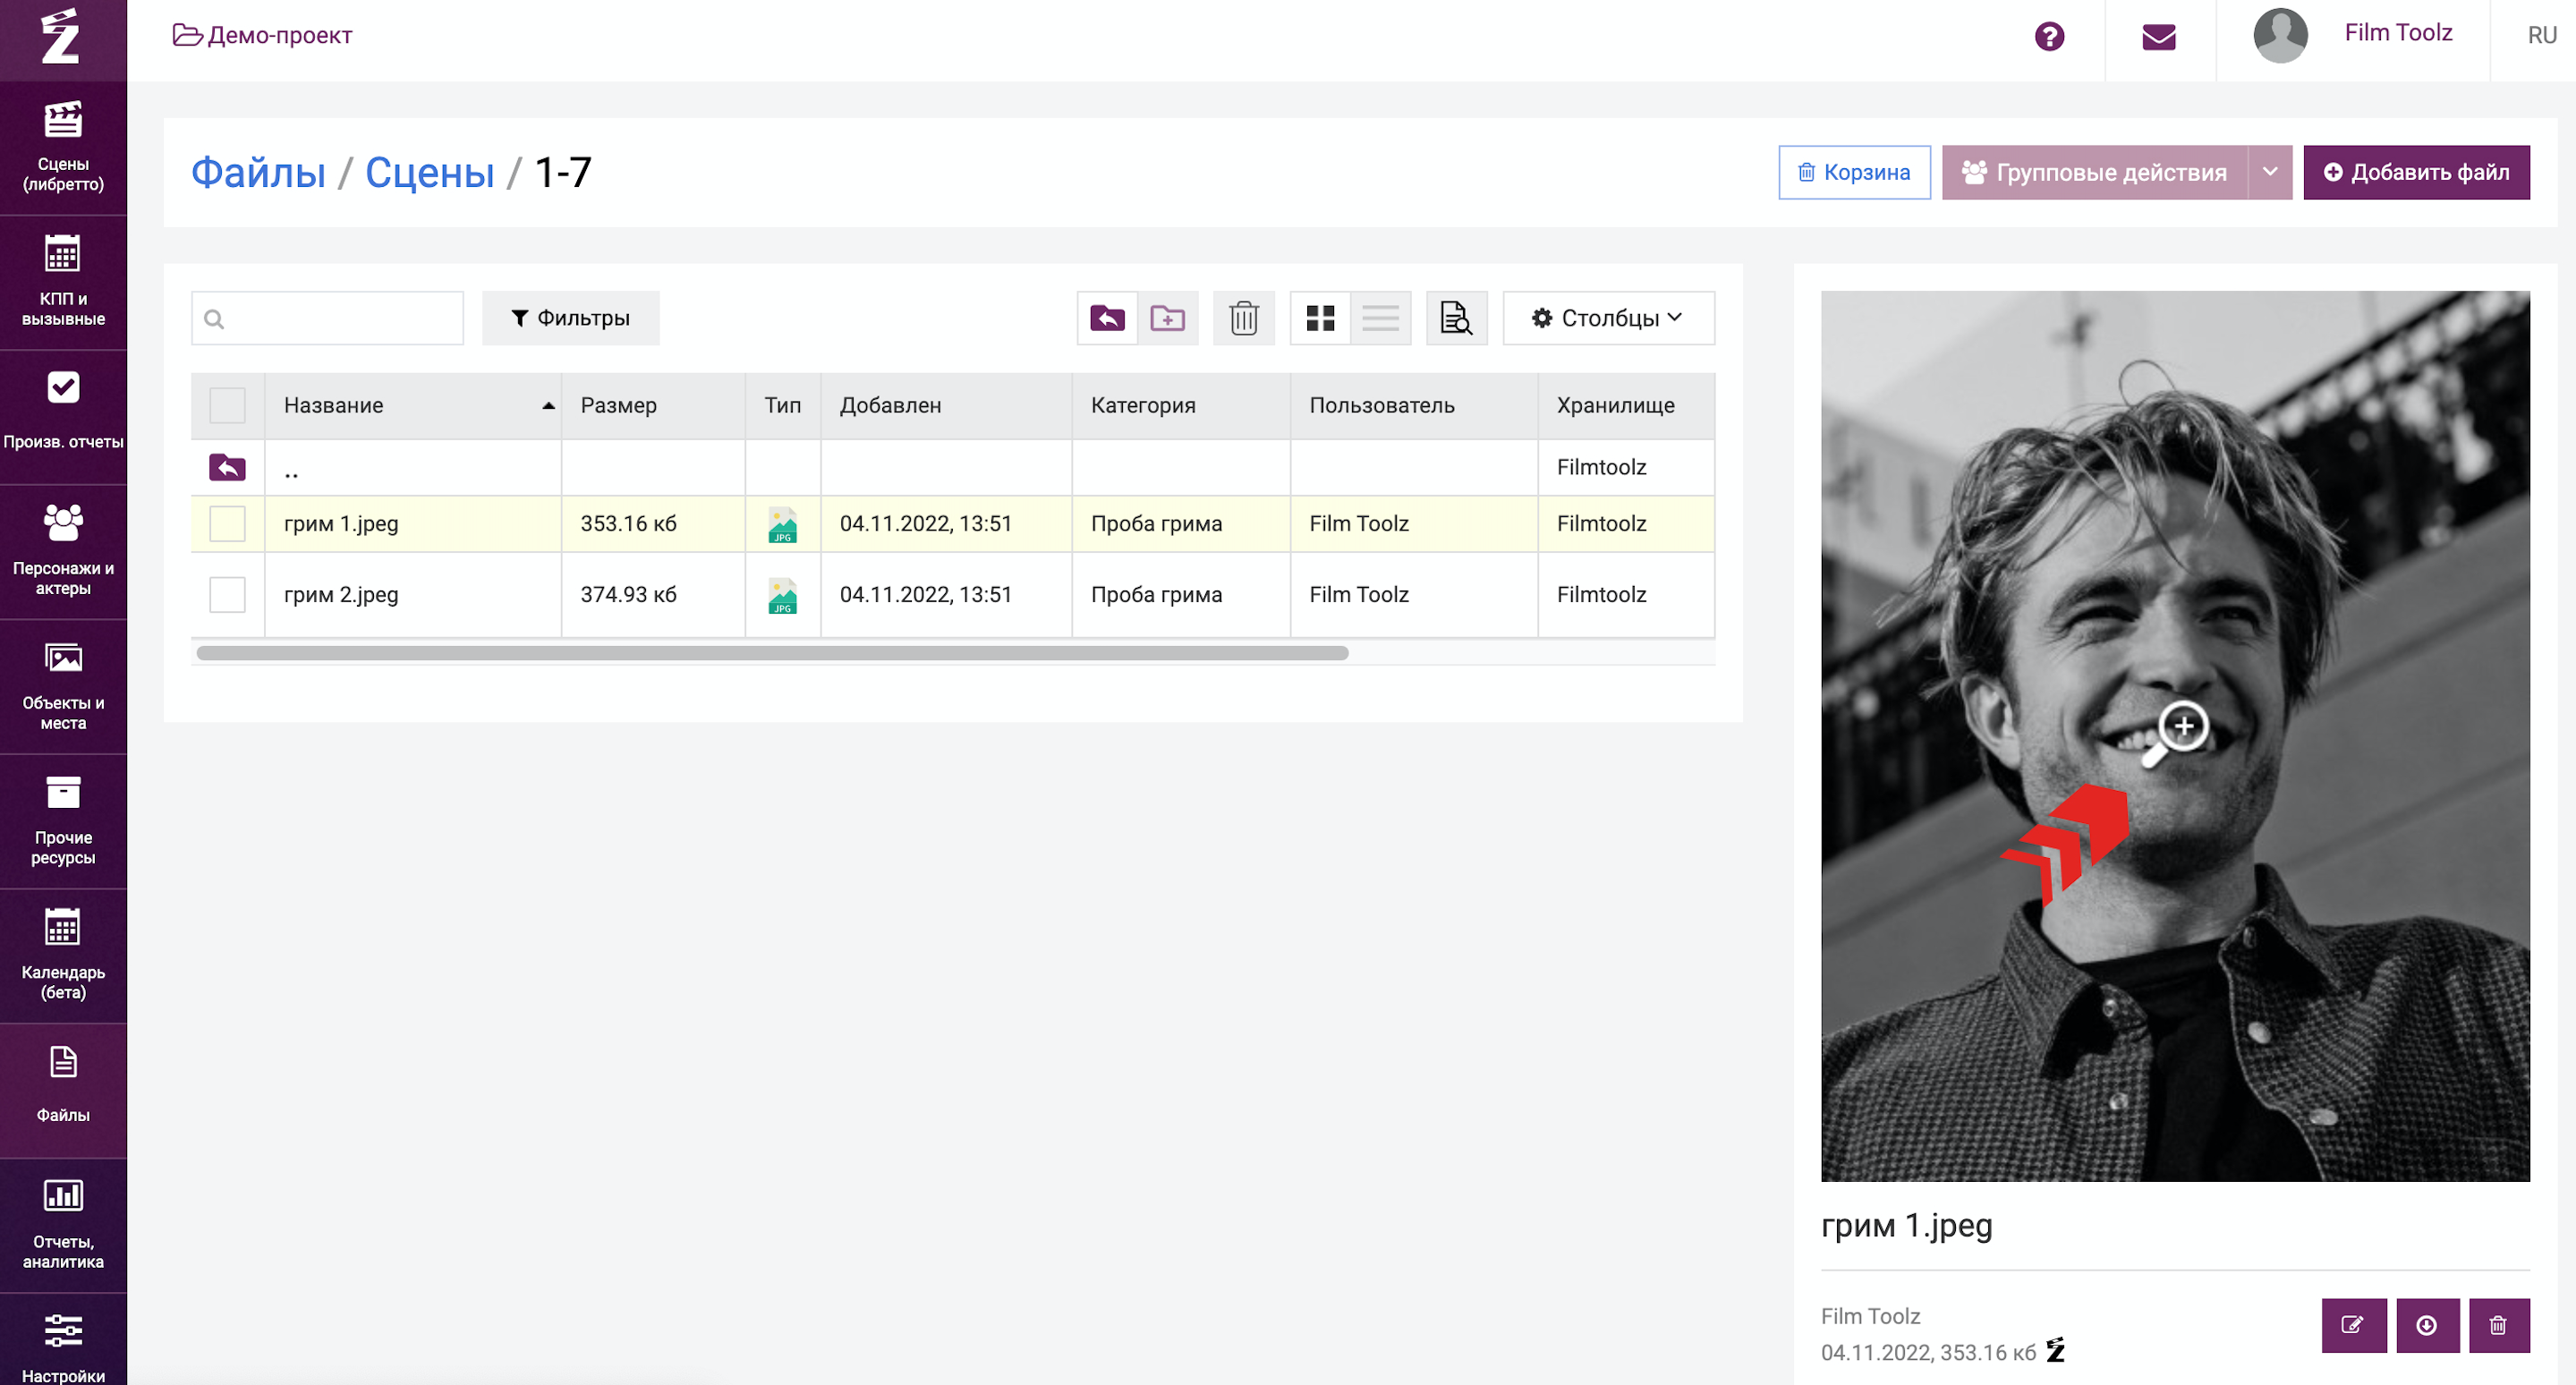The image size is (2576, 1385).
Task: Select the грим 2.jpeg file name
Action: click(341, 595)
